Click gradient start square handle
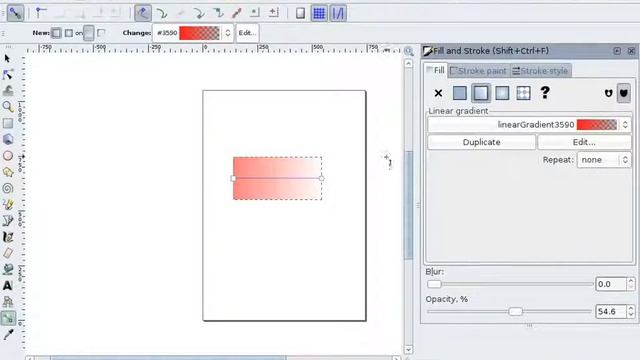The width and height of the screenshot is (640, 360). pos(233,178)
